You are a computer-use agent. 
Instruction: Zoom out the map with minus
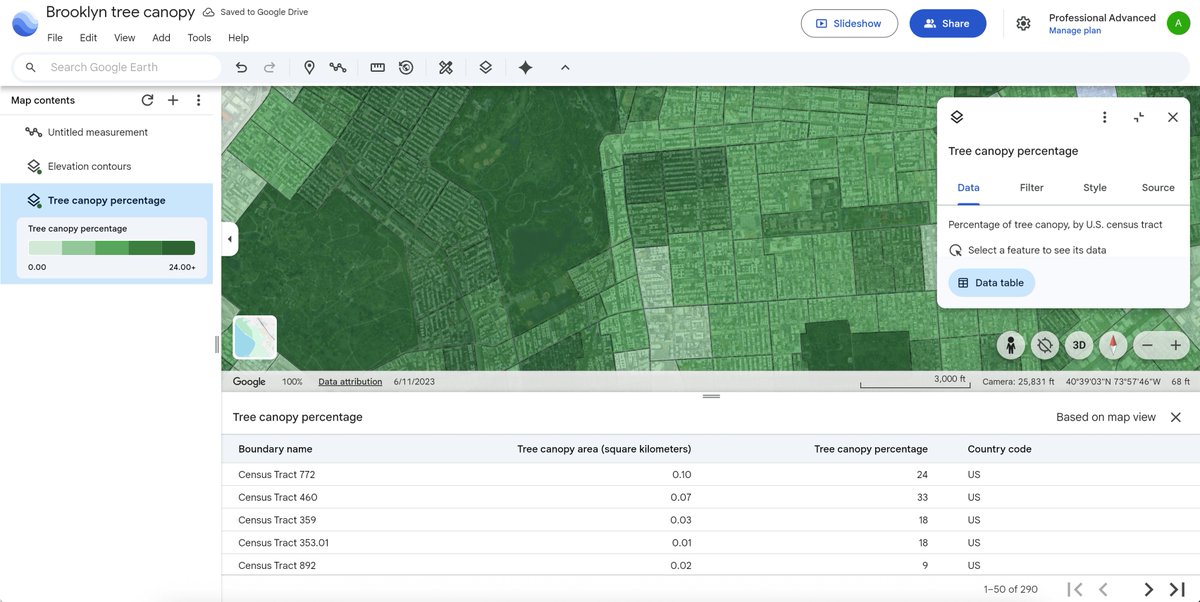point(1147,345)
